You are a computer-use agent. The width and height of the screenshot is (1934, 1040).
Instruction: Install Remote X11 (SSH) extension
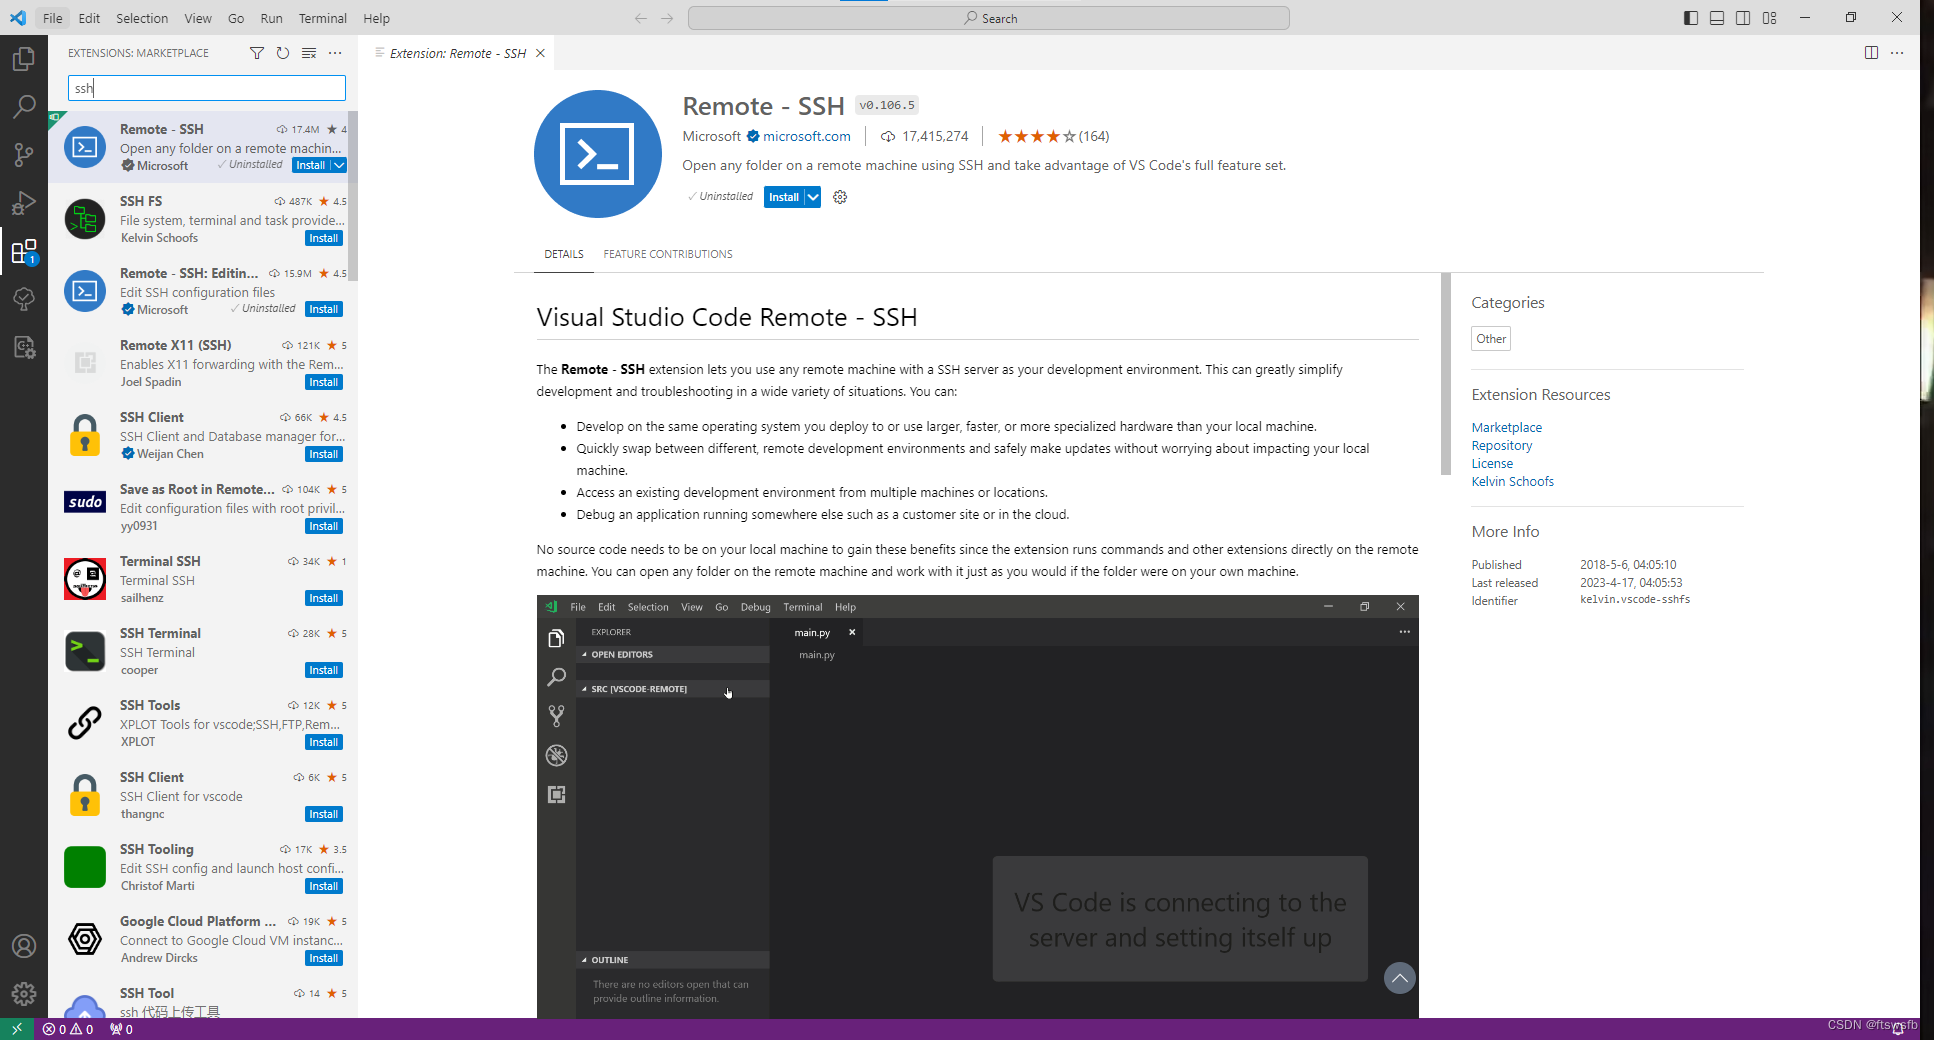click(x=324, y=382)
